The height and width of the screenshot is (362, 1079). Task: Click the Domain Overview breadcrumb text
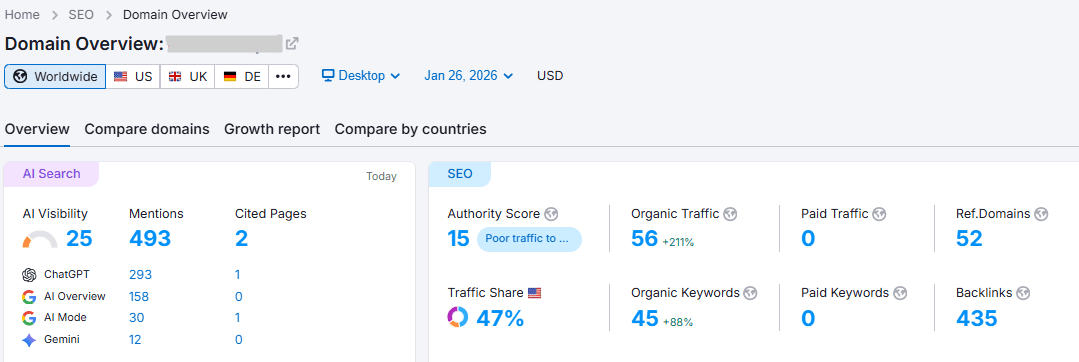pyautogui.click(x=175, y=14)
